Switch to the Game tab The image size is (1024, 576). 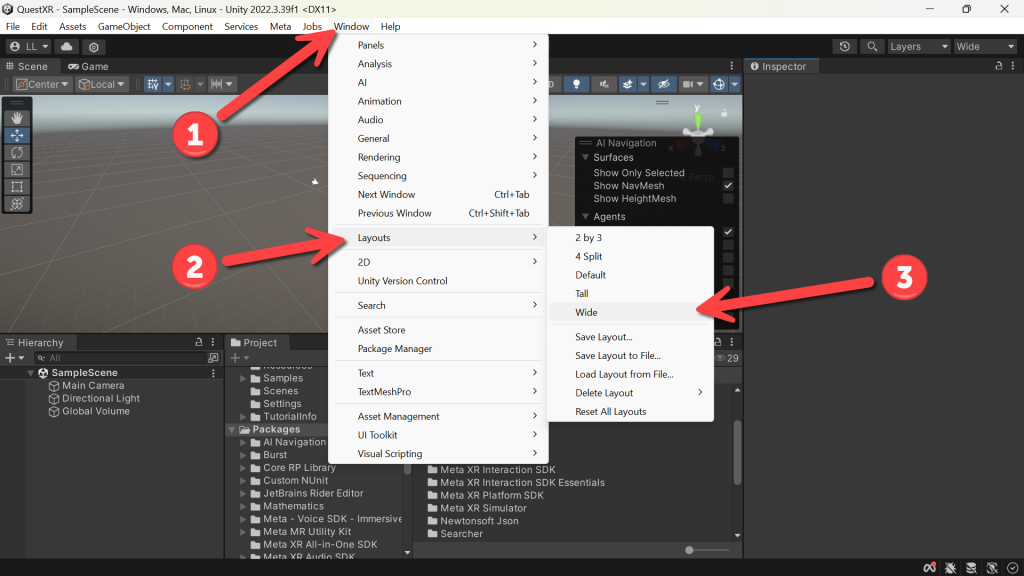88,66
